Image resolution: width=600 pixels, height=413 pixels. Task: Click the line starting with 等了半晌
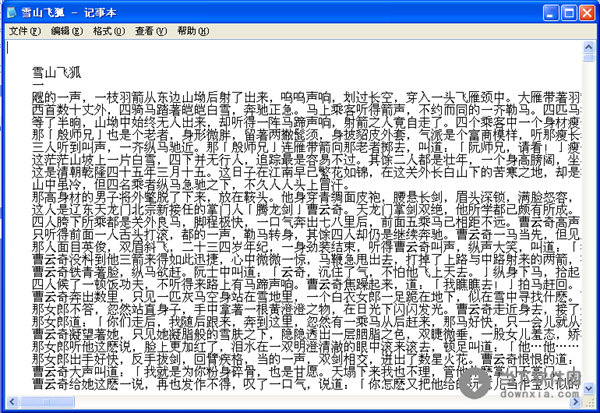point(306,122)
